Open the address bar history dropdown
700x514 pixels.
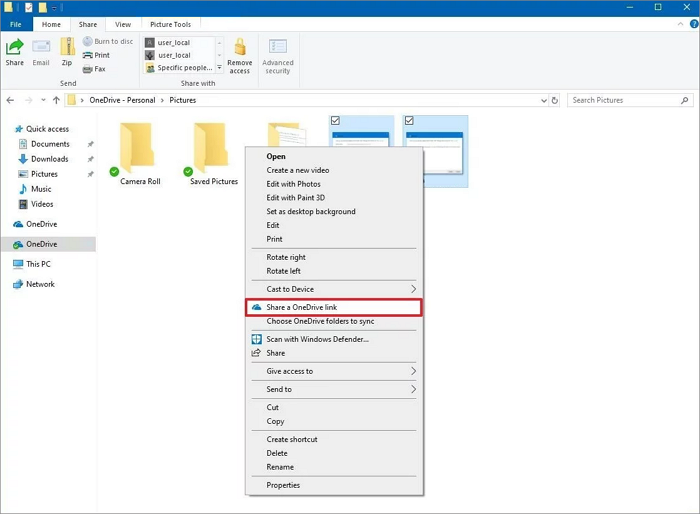tap(543, 100)
